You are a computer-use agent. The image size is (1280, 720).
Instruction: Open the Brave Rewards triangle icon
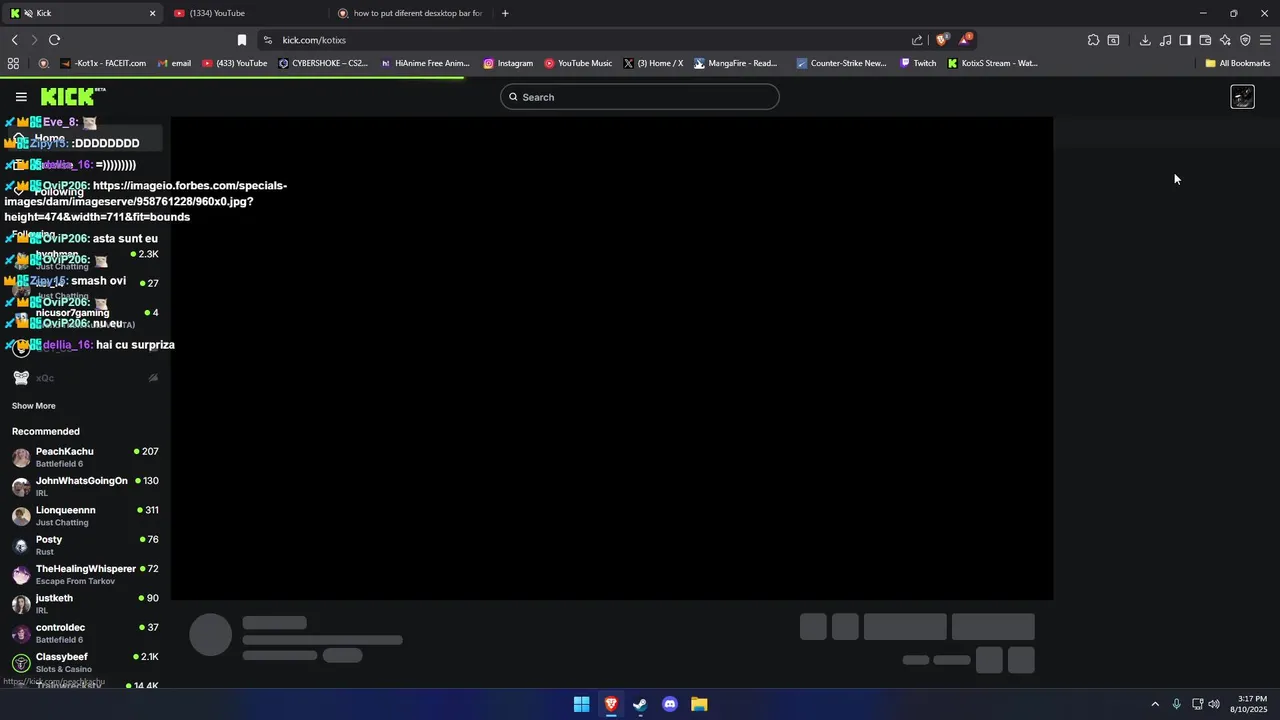tap(965, 40)
